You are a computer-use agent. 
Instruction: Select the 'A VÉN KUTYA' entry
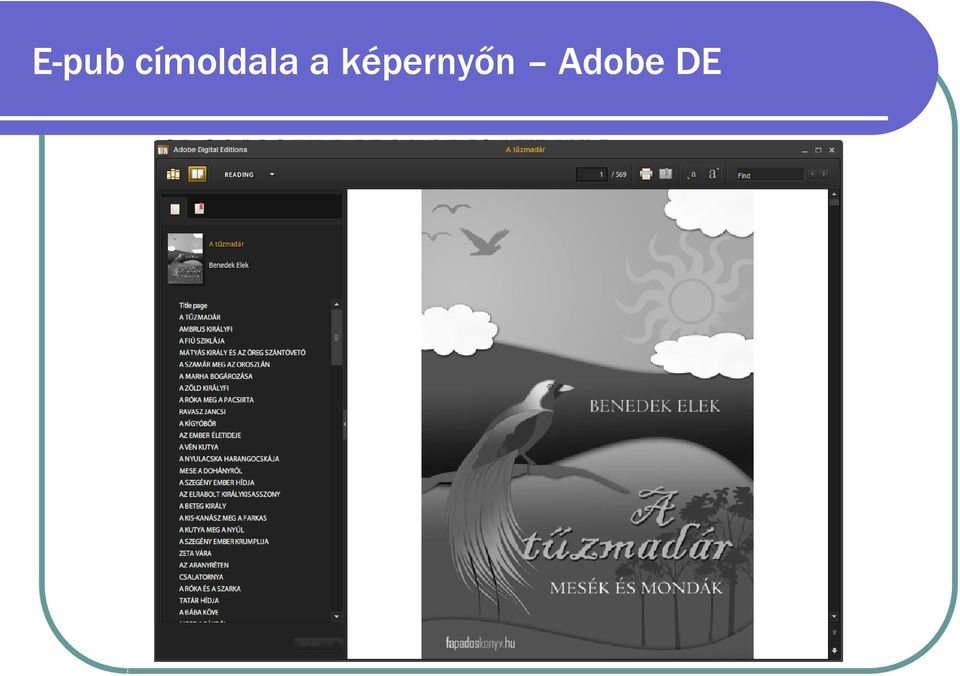pyautogui.click(x=198, y=447)
